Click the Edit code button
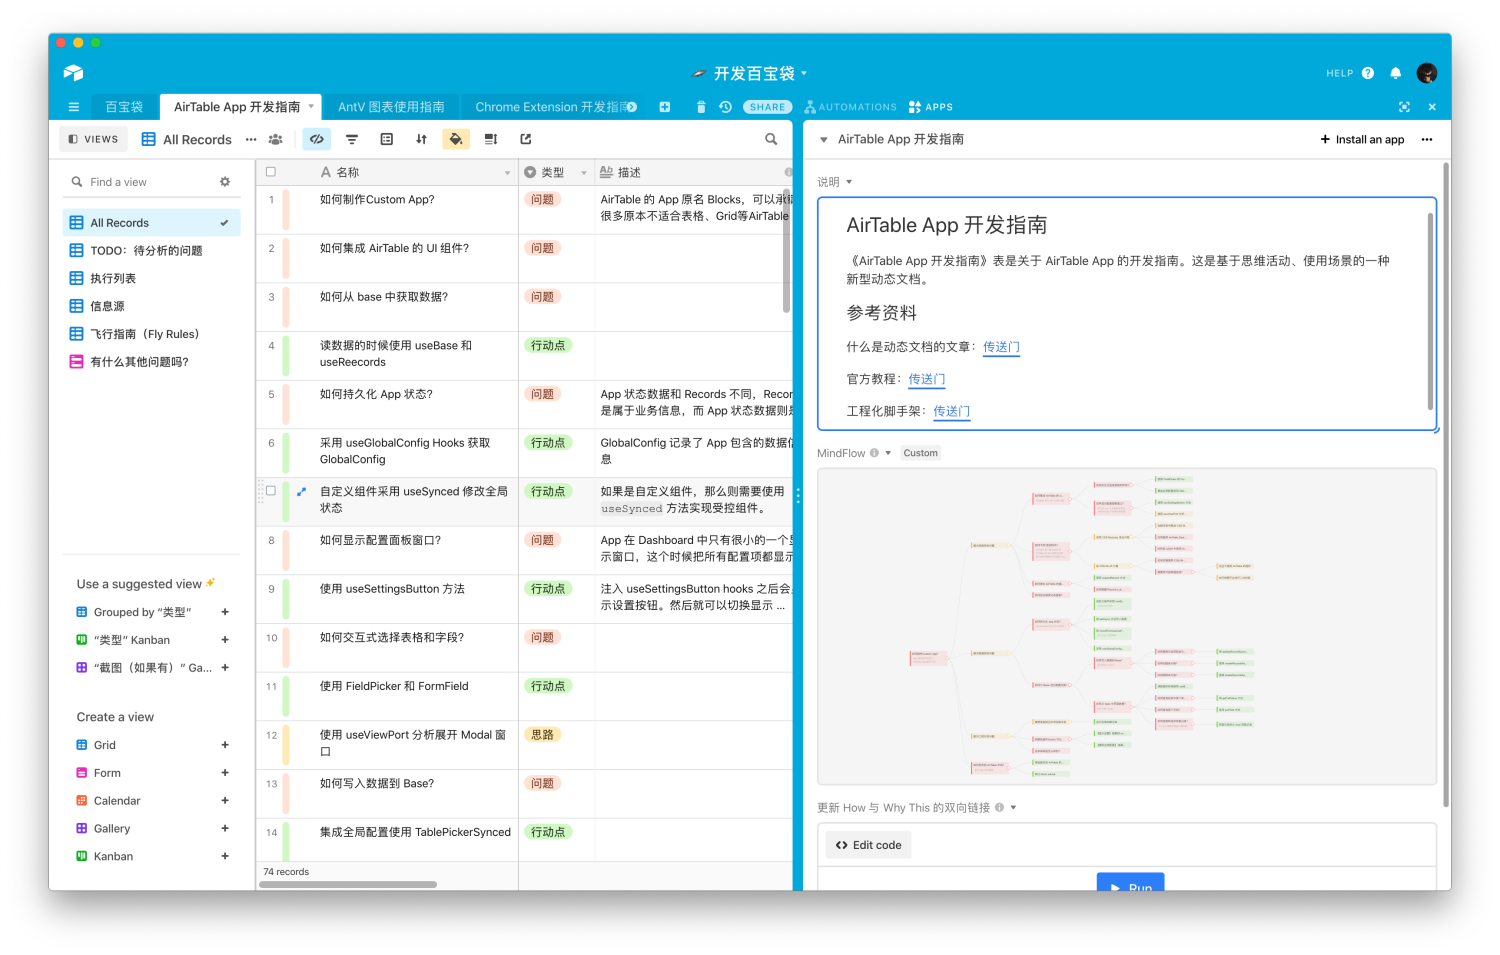This screenshot has height=955, width=1500. (x=868, y=845)
